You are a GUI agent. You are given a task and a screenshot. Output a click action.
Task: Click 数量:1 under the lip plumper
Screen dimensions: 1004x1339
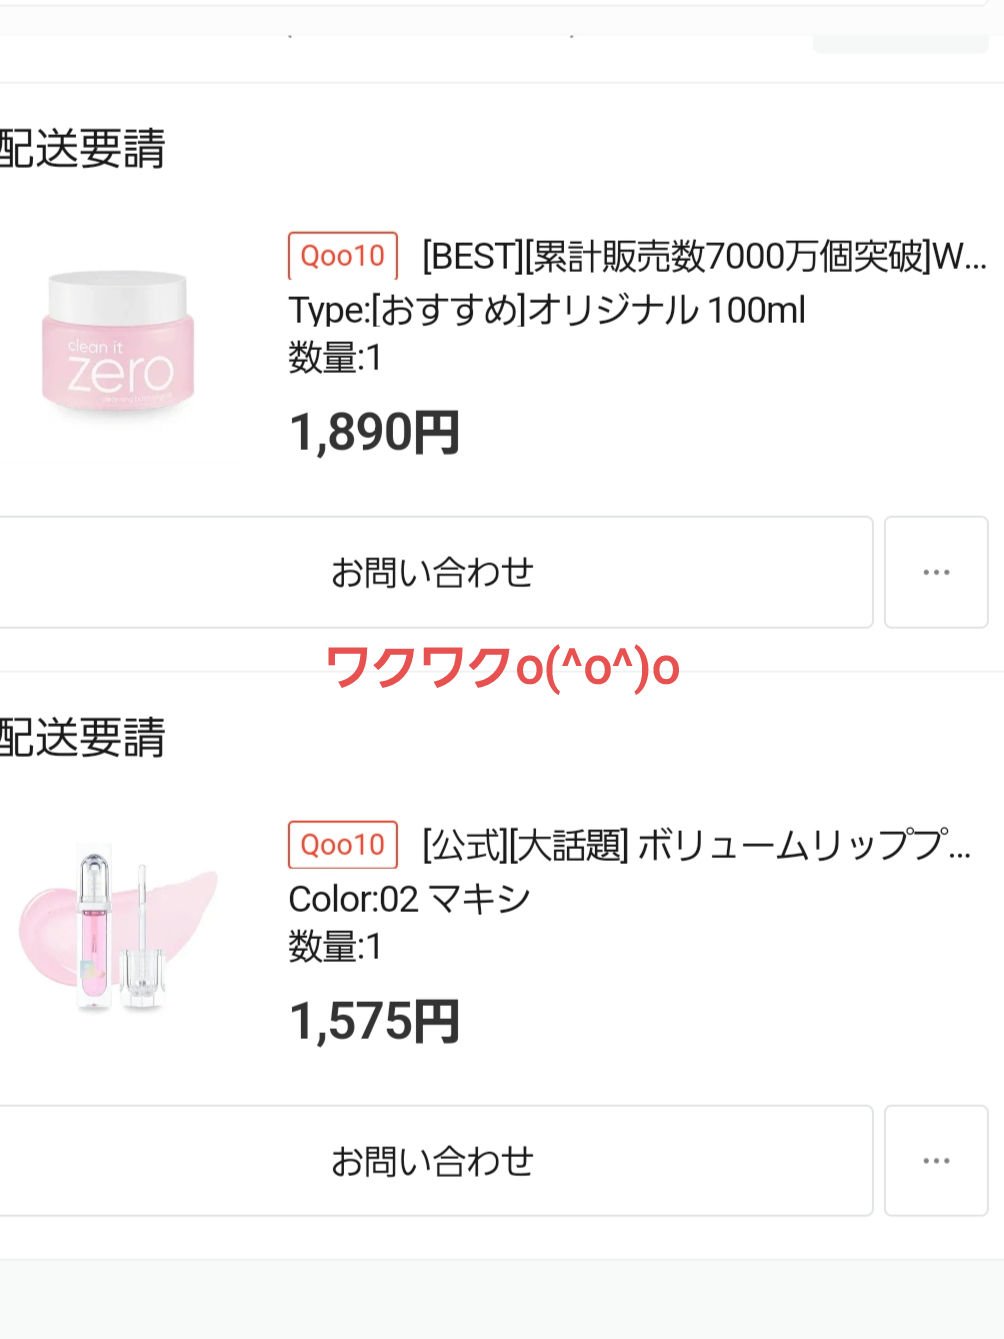[x=335, y=947]
